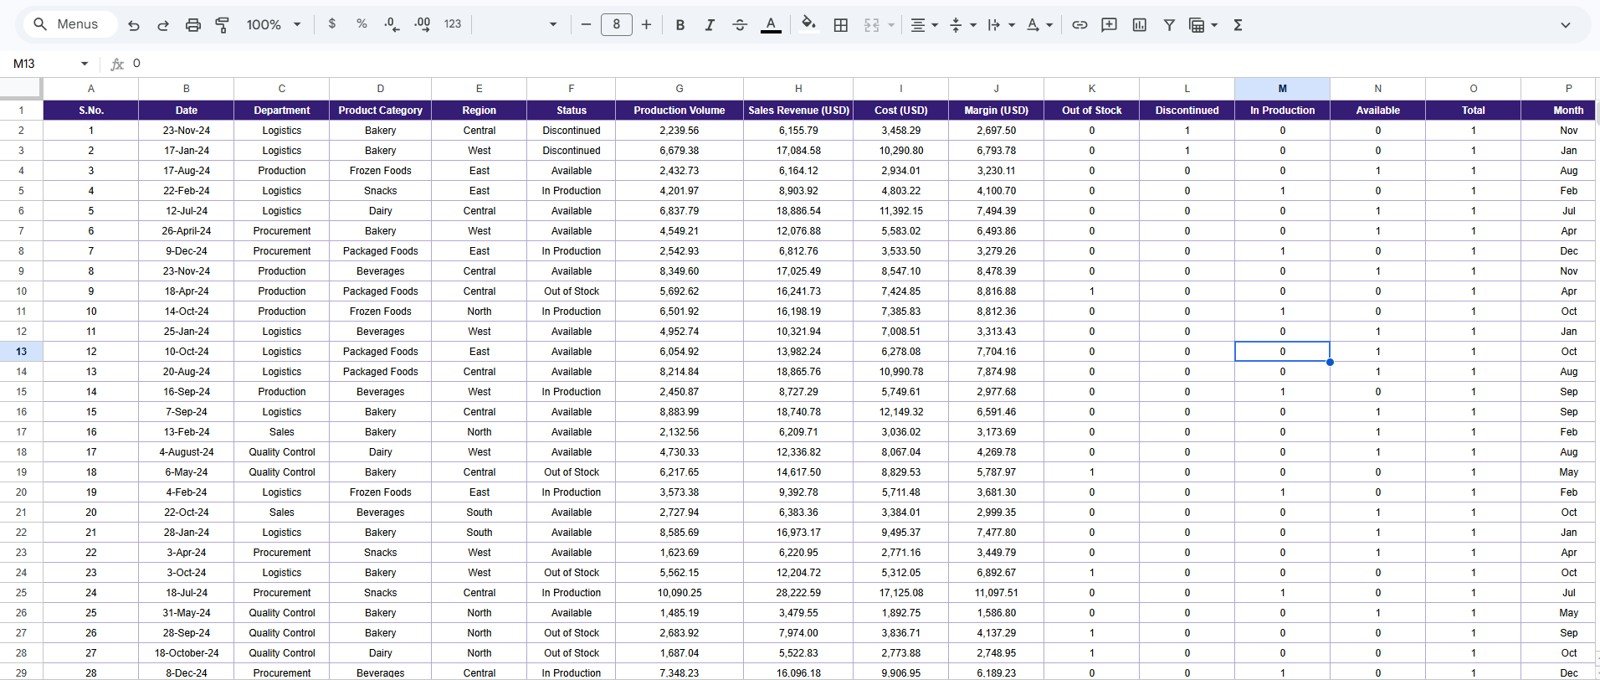Screen dimensions: 1600x680
Task: Insert comment using plus bubble icon
Action: coord(1109,25)
